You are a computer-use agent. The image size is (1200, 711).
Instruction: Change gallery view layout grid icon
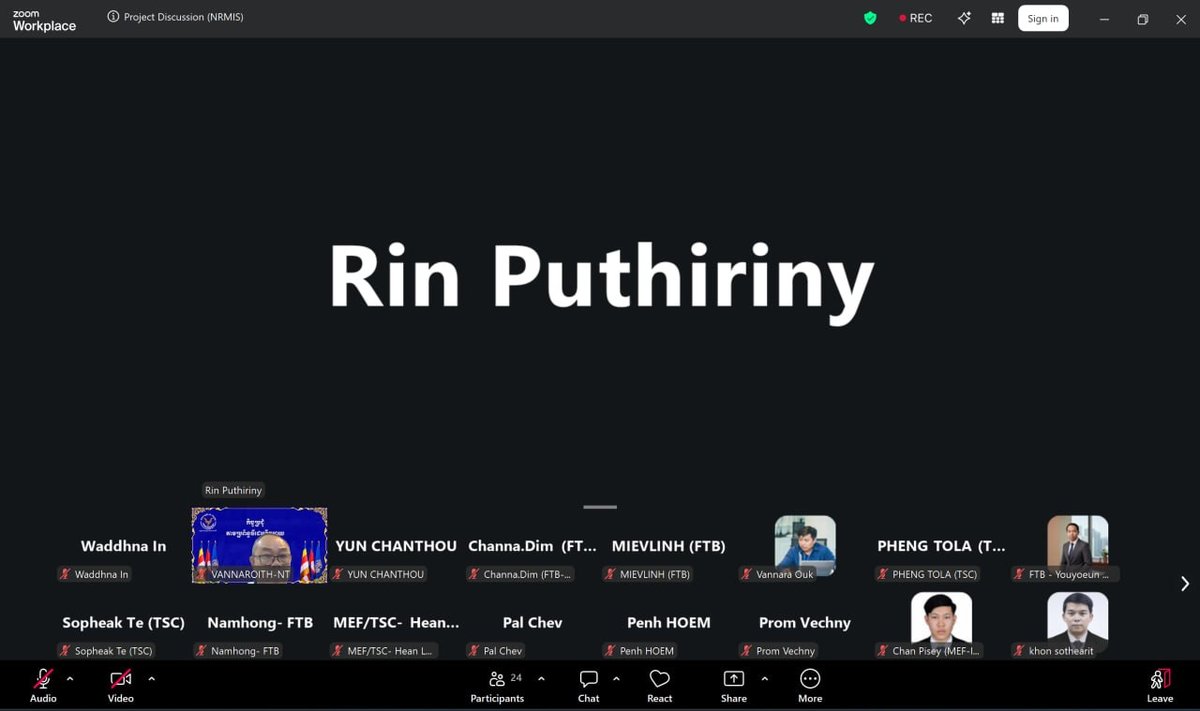point(997,18)
